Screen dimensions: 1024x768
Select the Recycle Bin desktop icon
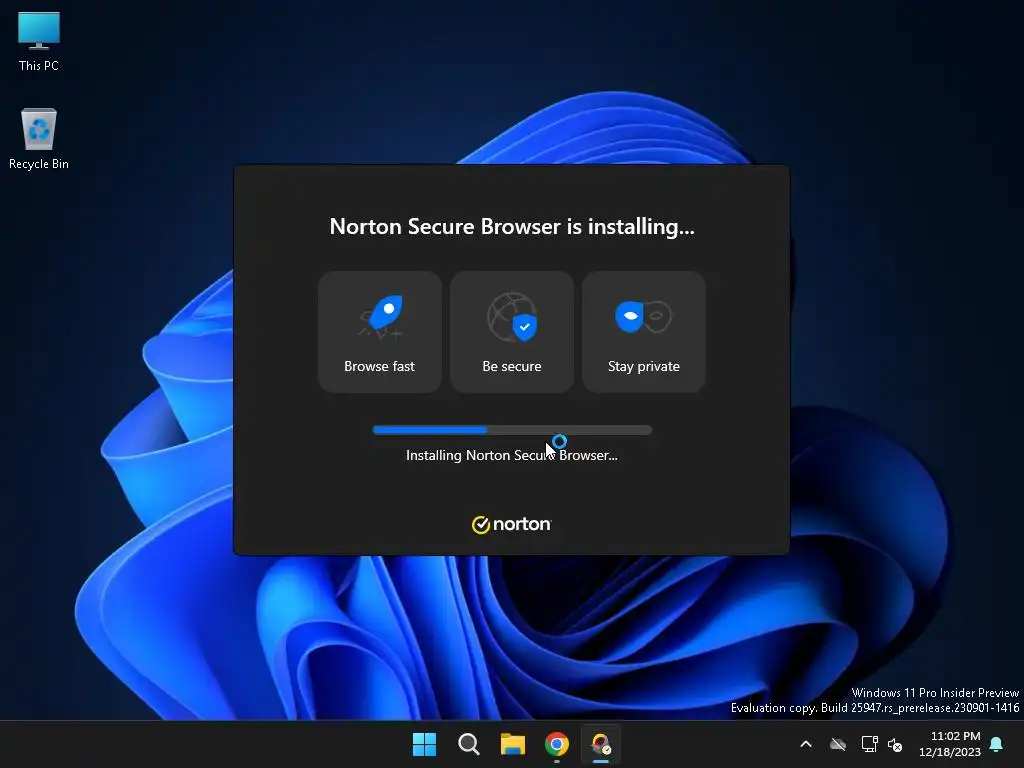(39, 138)
